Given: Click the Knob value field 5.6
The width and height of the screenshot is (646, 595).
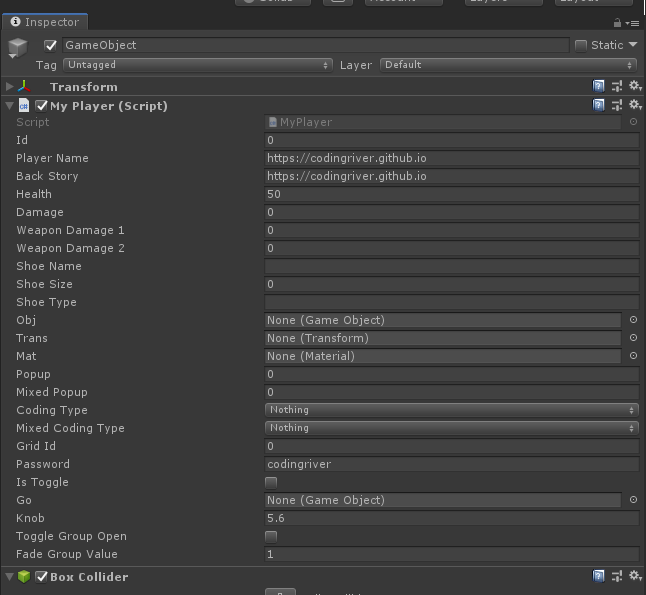Looking at the screenshot, I should pyautogui.click(x=452, y=518).
